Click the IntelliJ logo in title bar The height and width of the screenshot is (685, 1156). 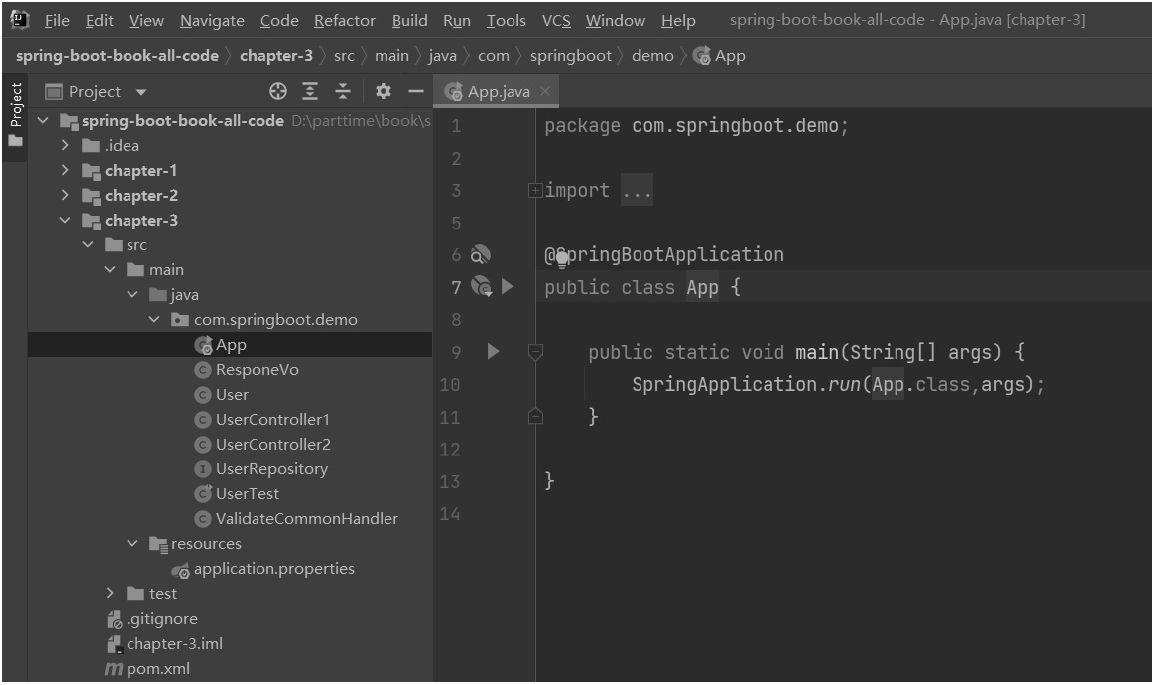click(x=20, y=20)
